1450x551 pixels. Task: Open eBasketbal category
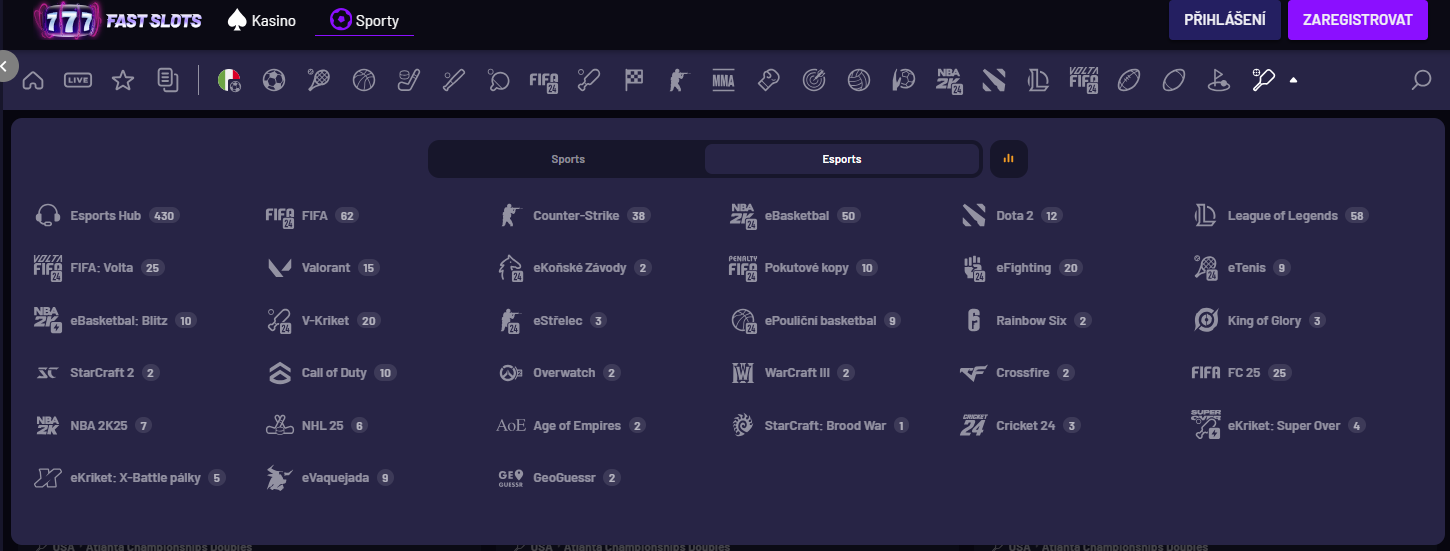pyautogui.click(x=795, y=215)
